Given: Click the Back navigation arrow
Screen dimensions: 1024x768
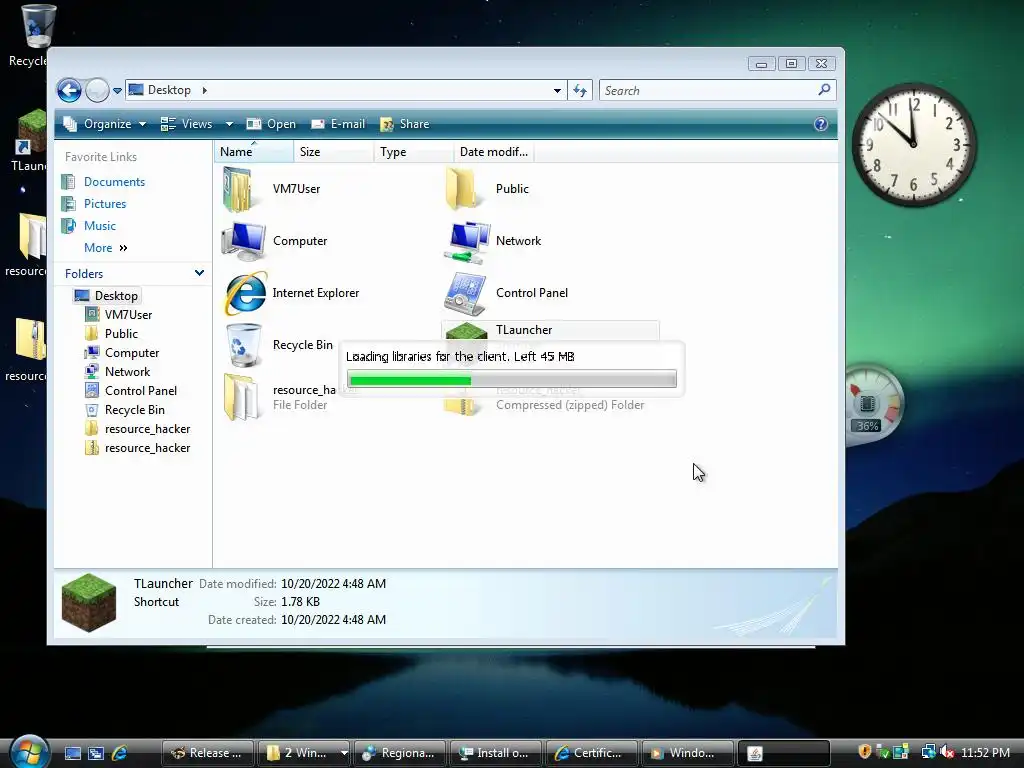Looking at the screenshot, I should click(69, 90).
